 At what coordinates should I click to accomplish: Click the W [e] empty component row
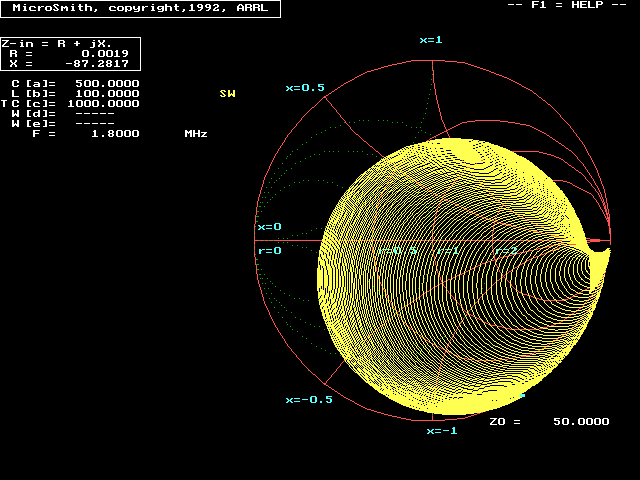point(63,124)
